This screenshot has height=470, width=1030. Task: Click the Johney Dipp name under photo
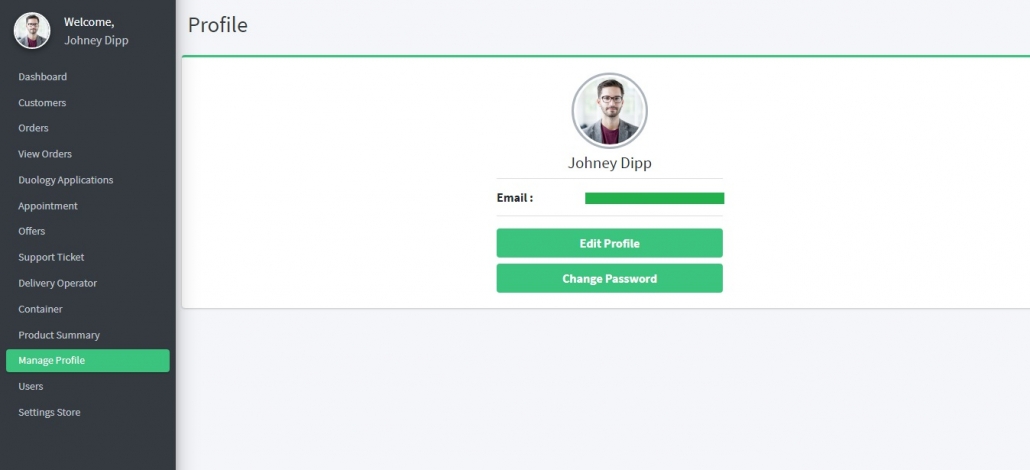coord(610,163)
